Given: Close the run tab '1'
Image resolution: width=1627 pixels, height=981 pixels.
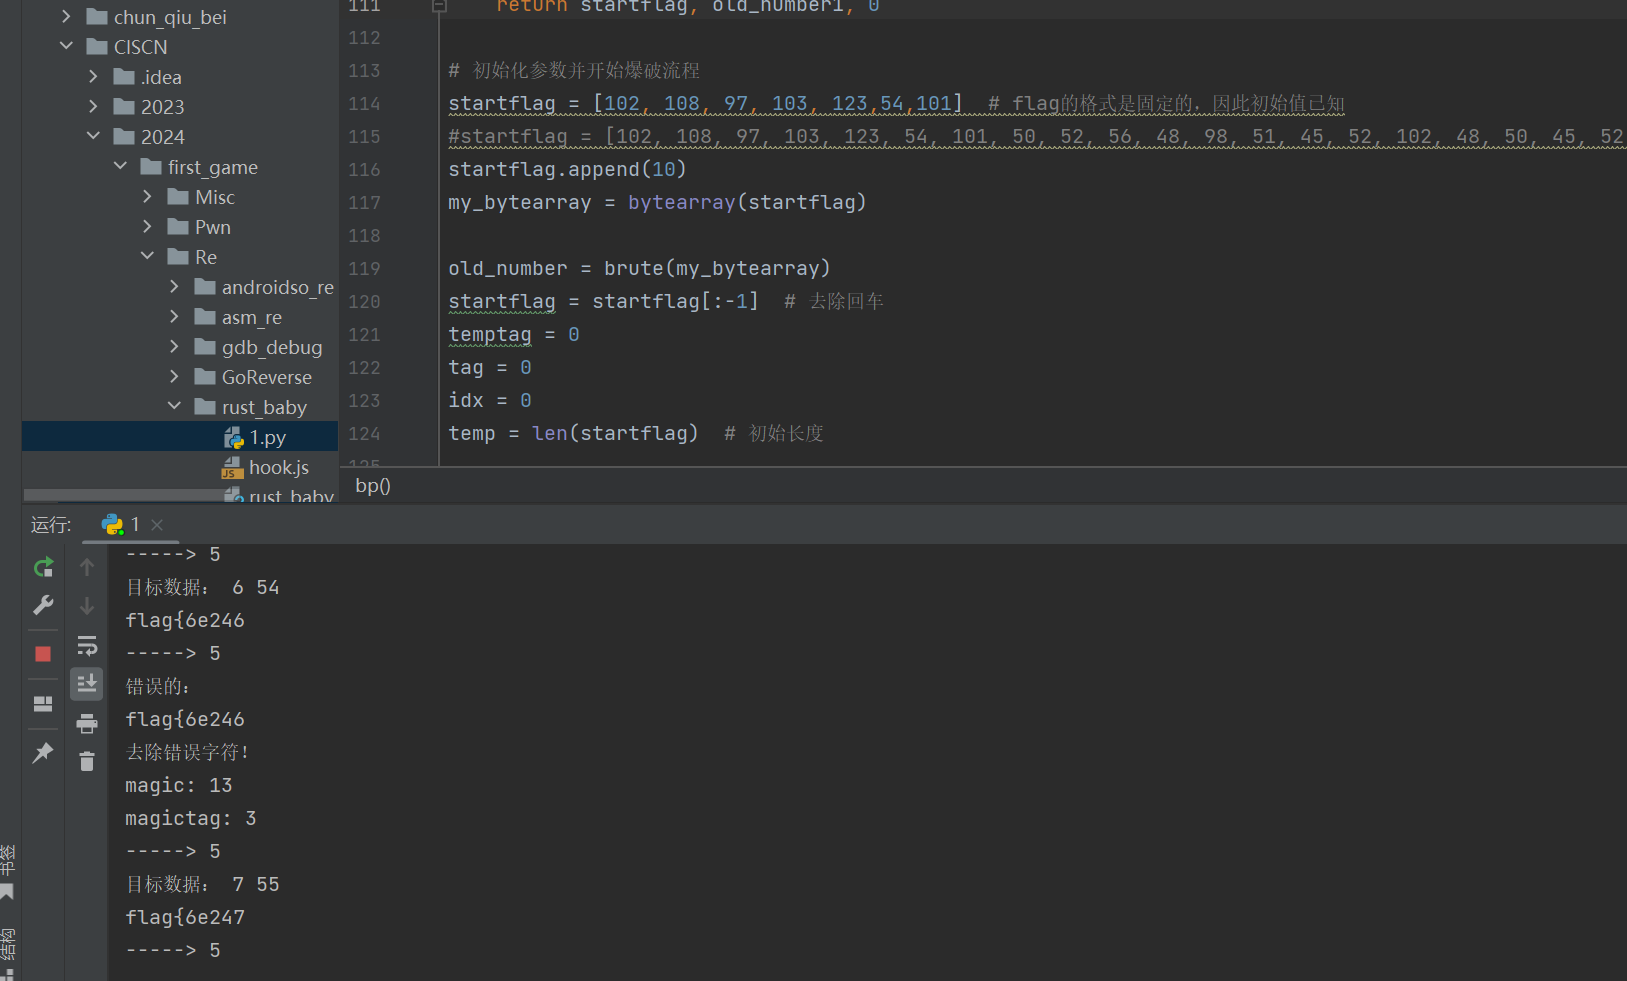Looking at the screenshot, I should [157, 524].
